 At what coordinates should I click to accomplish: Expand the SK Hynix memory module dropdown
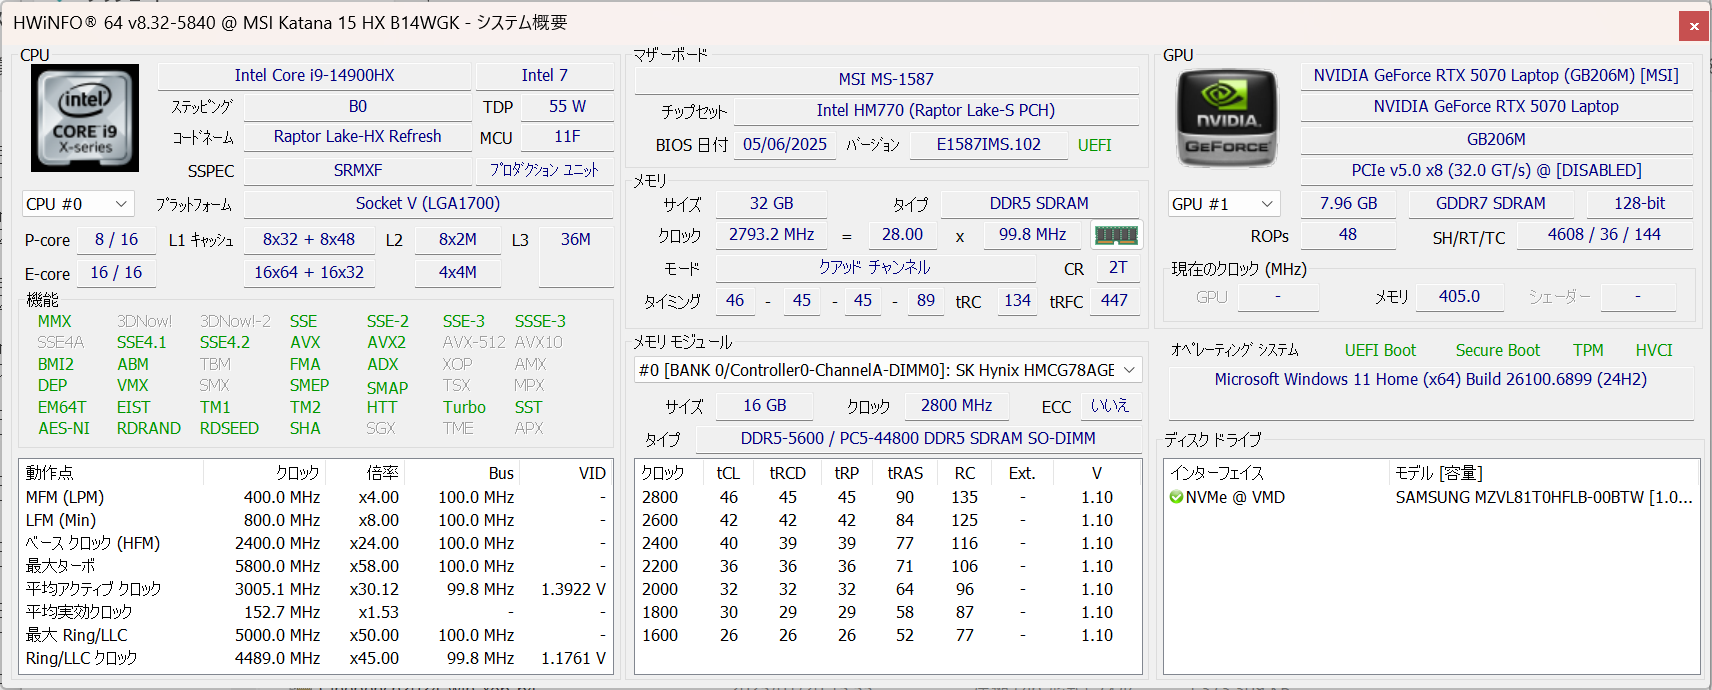(x=1129, y=370)
